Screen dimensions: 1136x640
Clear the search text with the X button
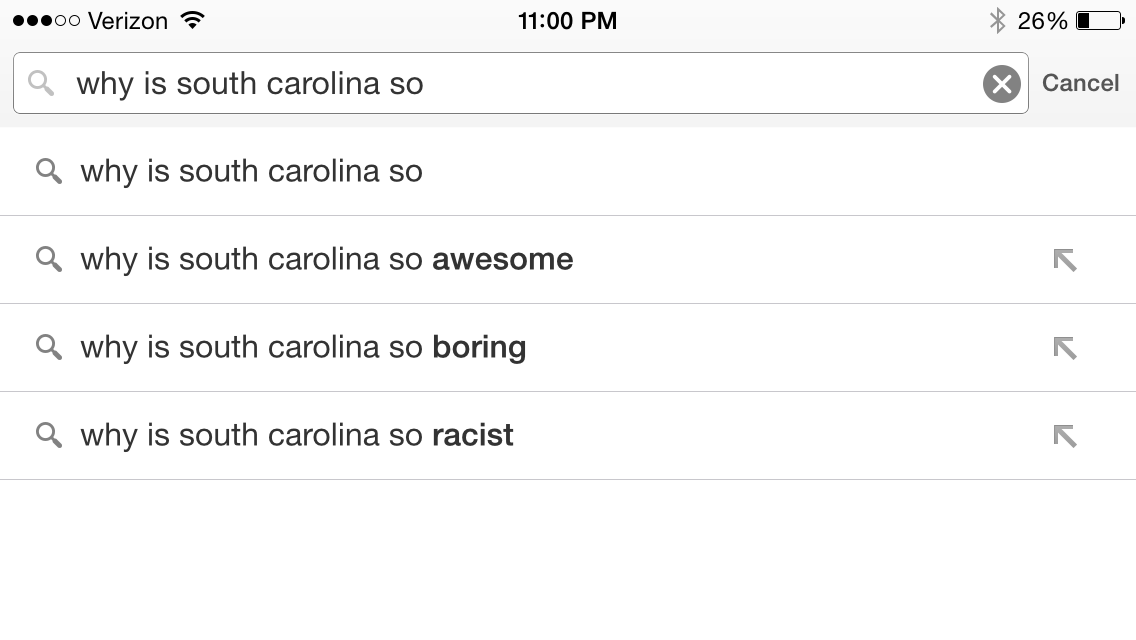[1001, 84]
